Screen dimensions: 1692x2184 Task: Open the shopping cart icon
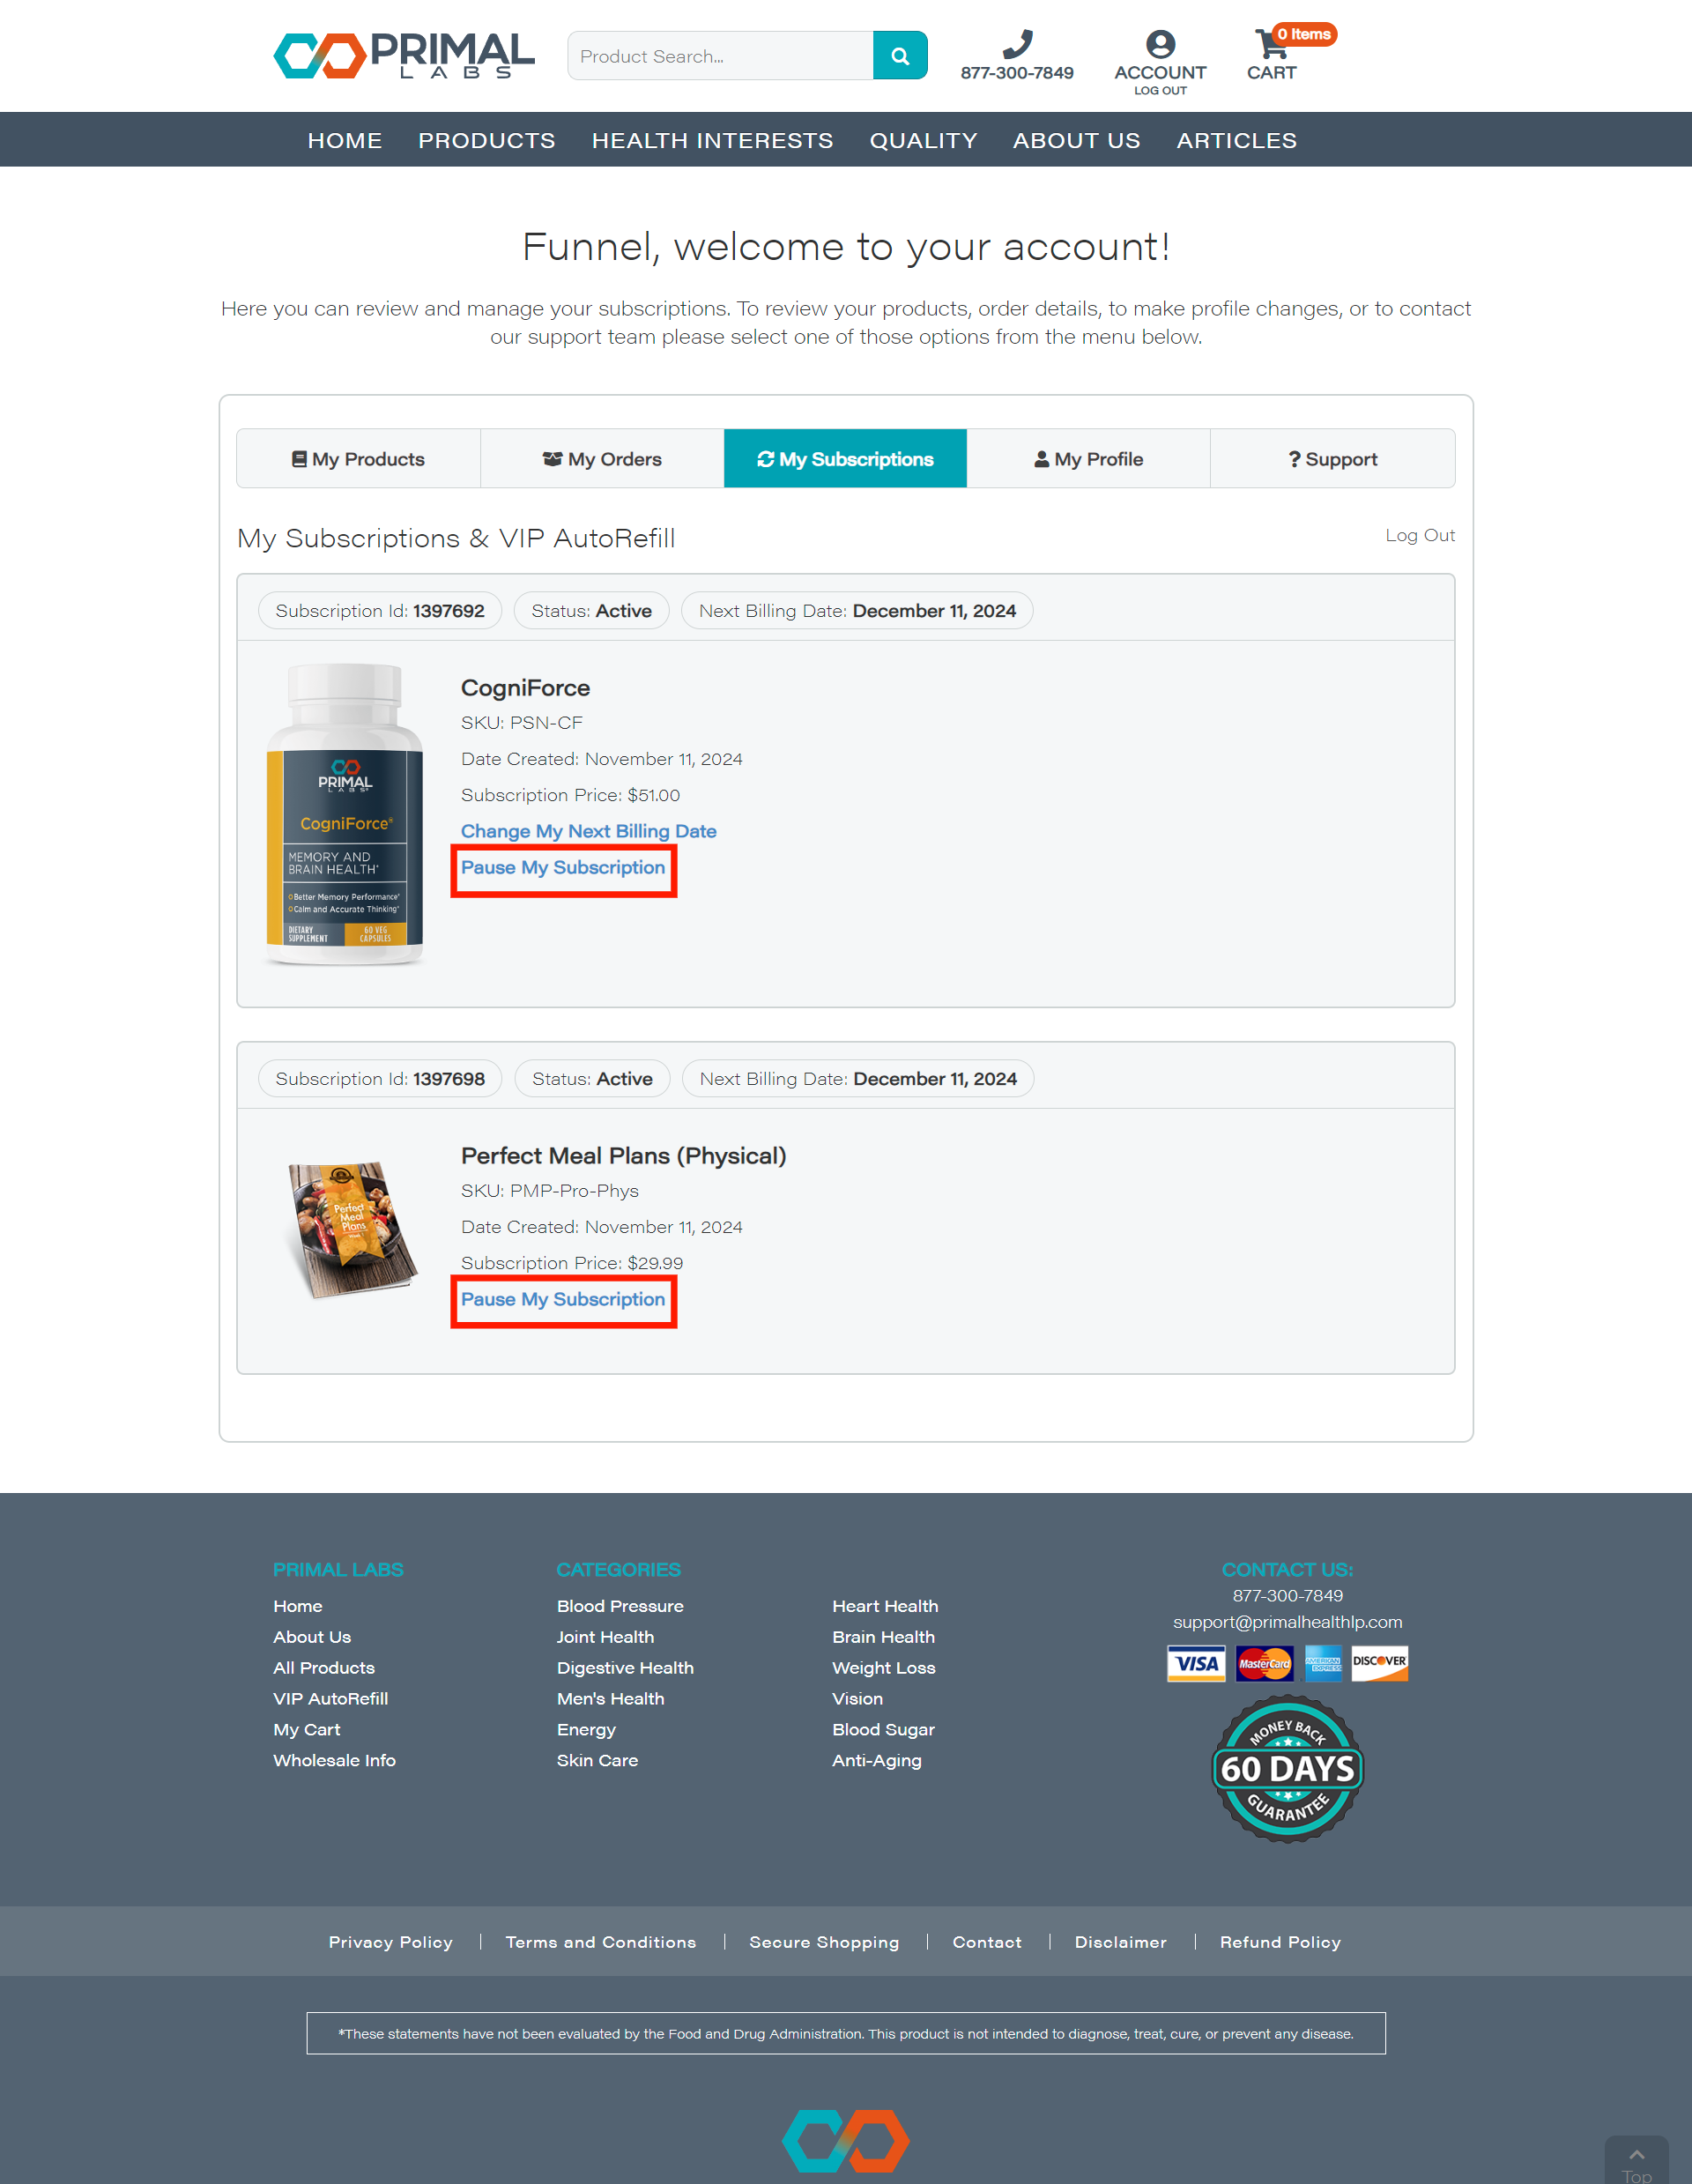[x=1271, y=45]
